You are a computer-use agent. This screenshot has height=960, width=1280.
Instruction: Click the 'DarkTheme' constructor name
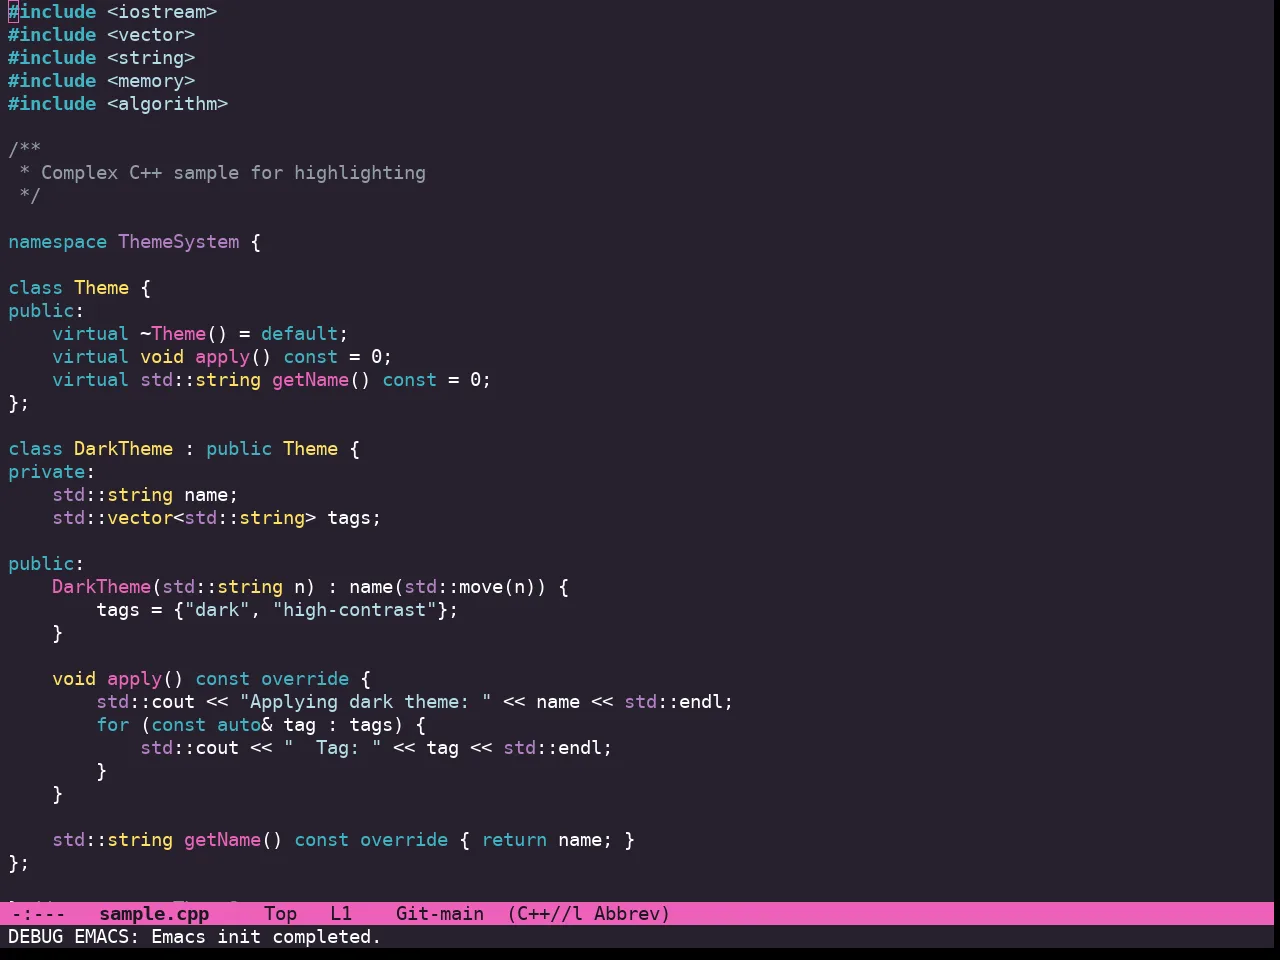[x=101, y=587]
